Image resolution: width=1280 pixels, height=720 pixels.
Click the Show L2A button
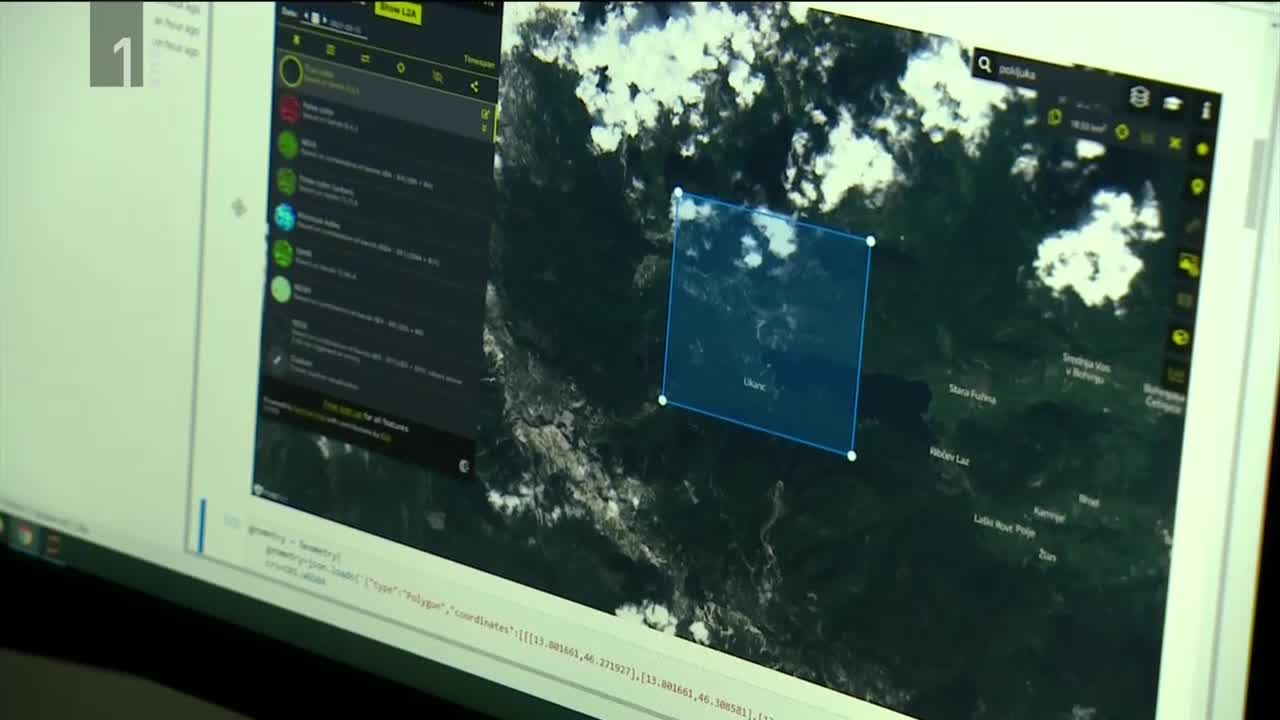click(397, 11)
